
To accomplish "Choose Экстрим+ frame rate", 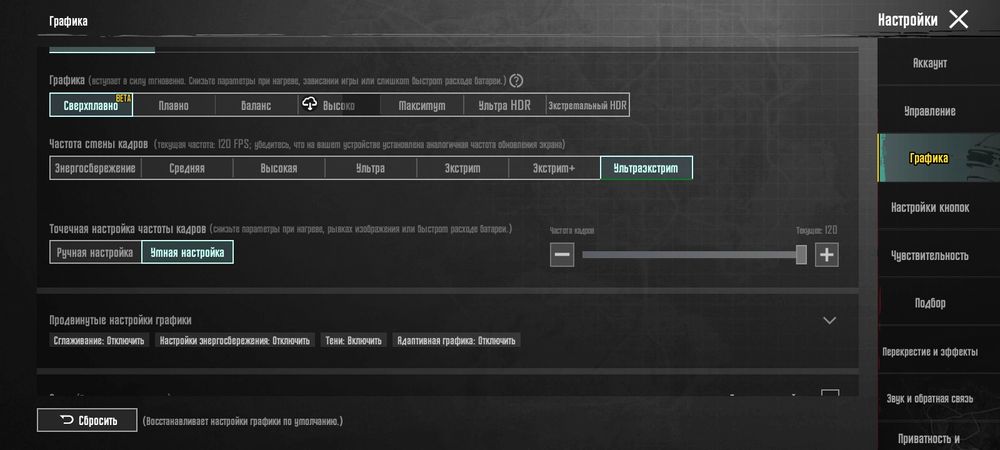I will (554, 168).
